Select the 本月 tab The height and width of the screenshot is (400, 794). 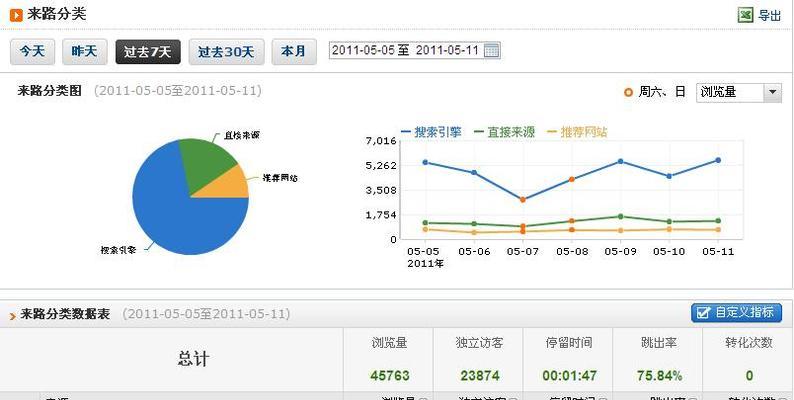point(294,52)
